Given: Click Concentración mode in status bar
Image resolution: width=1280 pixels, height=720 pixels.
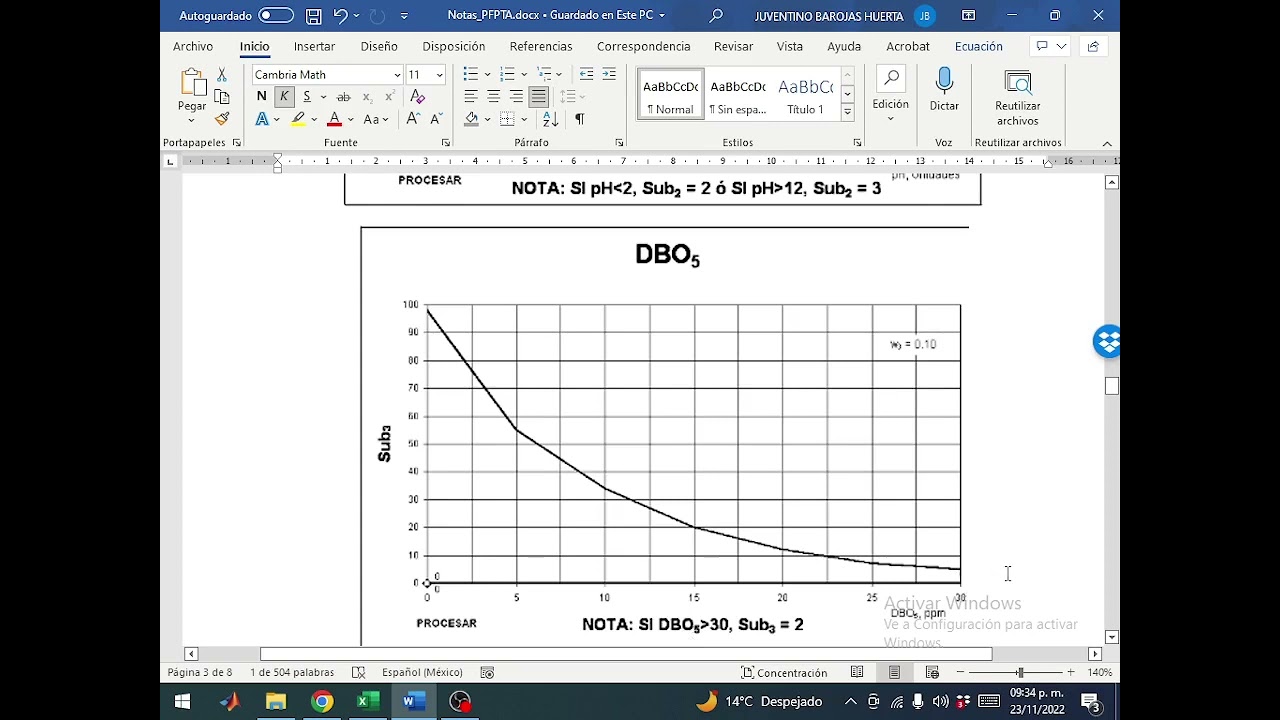Looking at the screenshot, I should coord(784,673).
